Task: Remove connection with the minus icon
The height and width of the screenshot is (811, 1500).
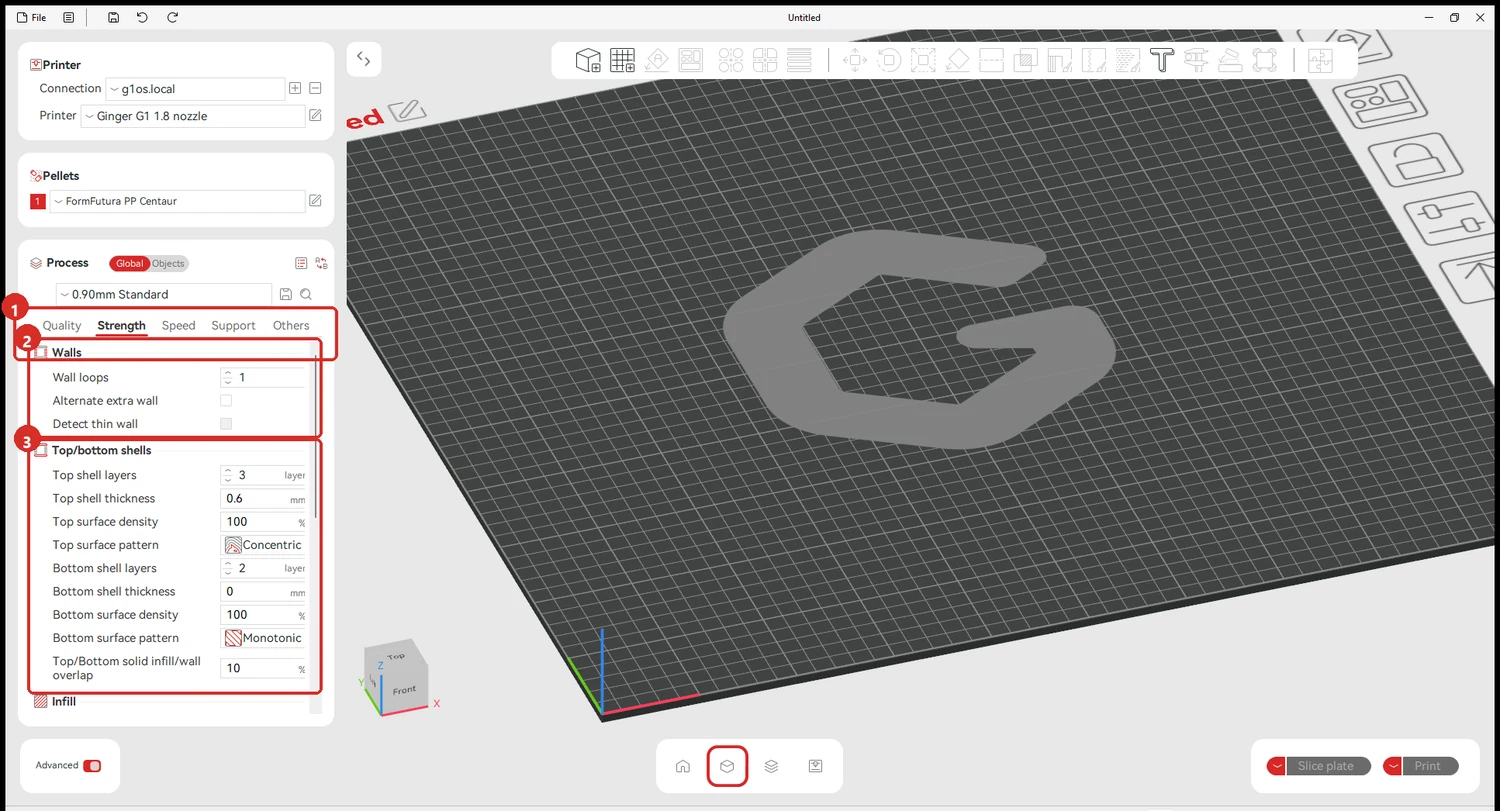Action: coord(315,88)
